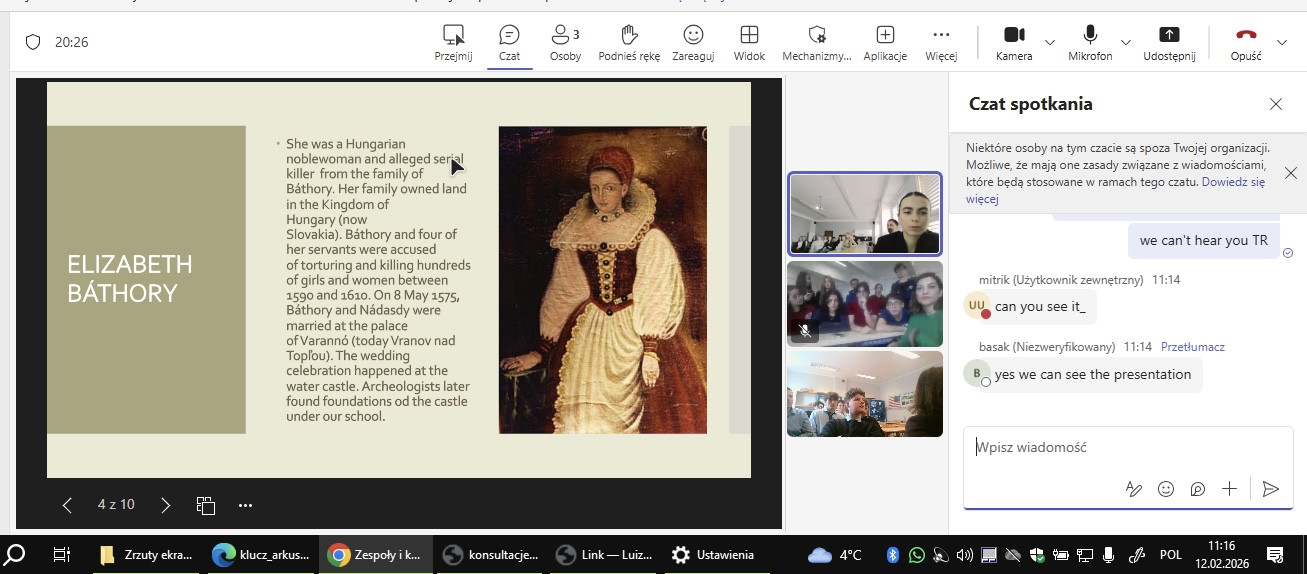
Task: Go to the next presentation slide
Action: click(x=166, y=505)
